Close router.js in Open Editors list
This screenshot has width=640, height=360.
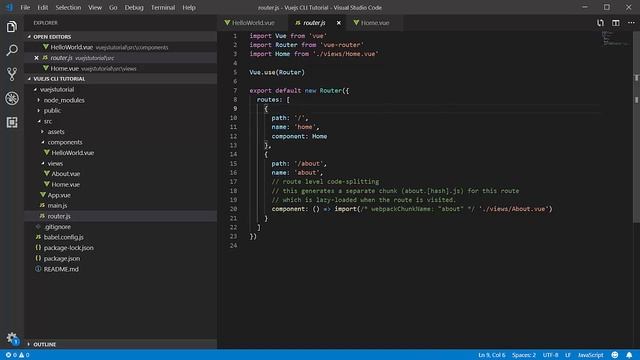pyautogui.click(x=36, y=58)
